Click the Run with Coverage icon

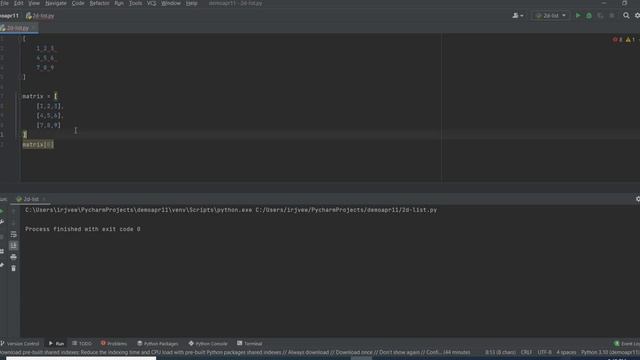pyautogui.click(x=600, y=16)
